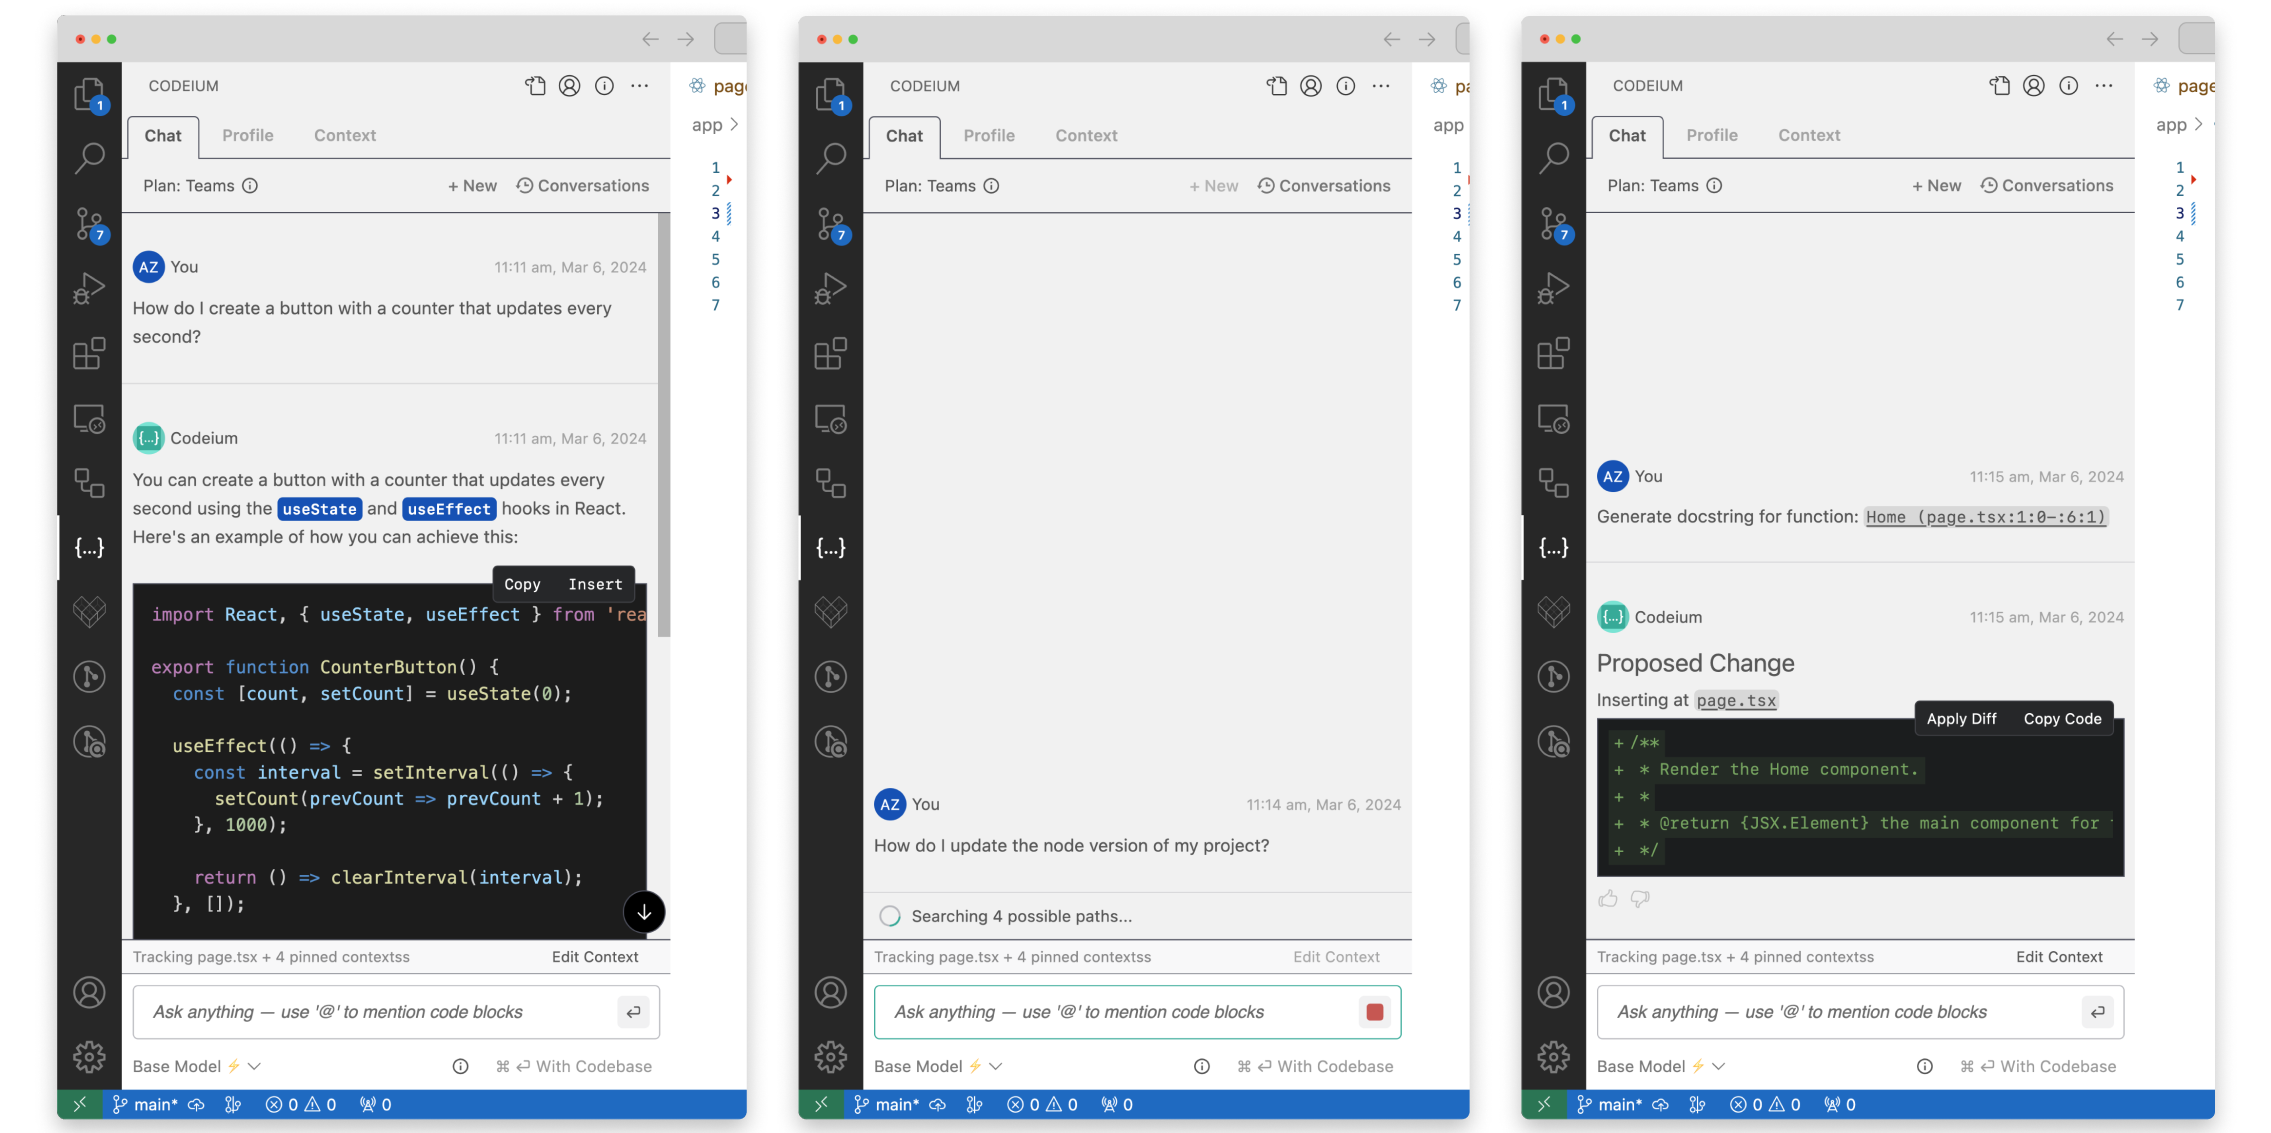Click the remote connection icon in left window status bar
2271x1133 pixels.
coord(80,1104)
